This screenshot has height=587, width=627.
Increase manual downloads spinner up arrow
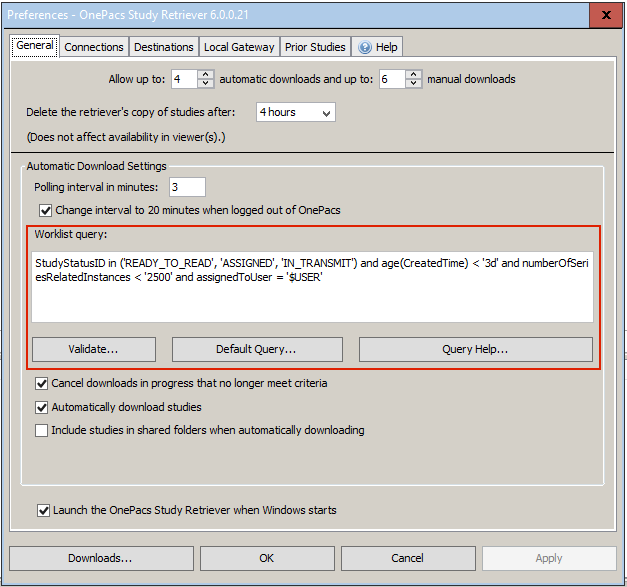[x=413, y=74]
